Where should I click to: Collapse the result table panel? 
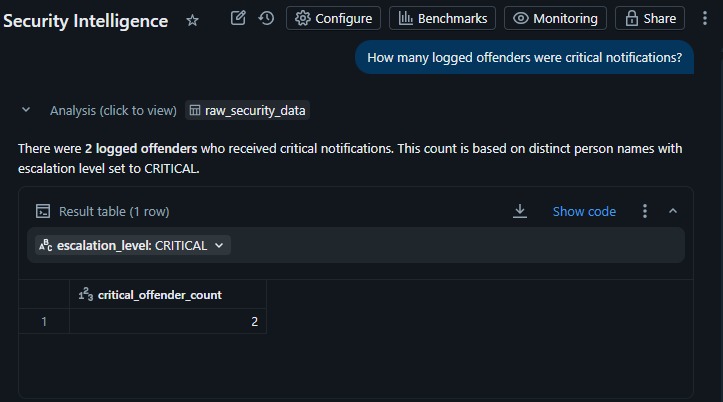coord(673,211)
